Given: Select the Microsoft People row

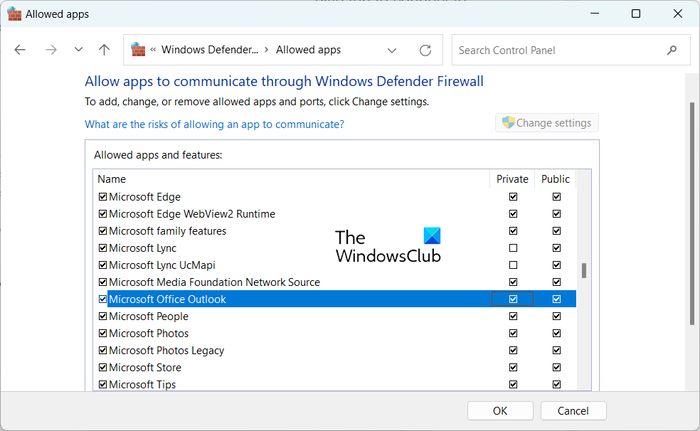Looking at the screenshot, I should [x=149, y=316].
